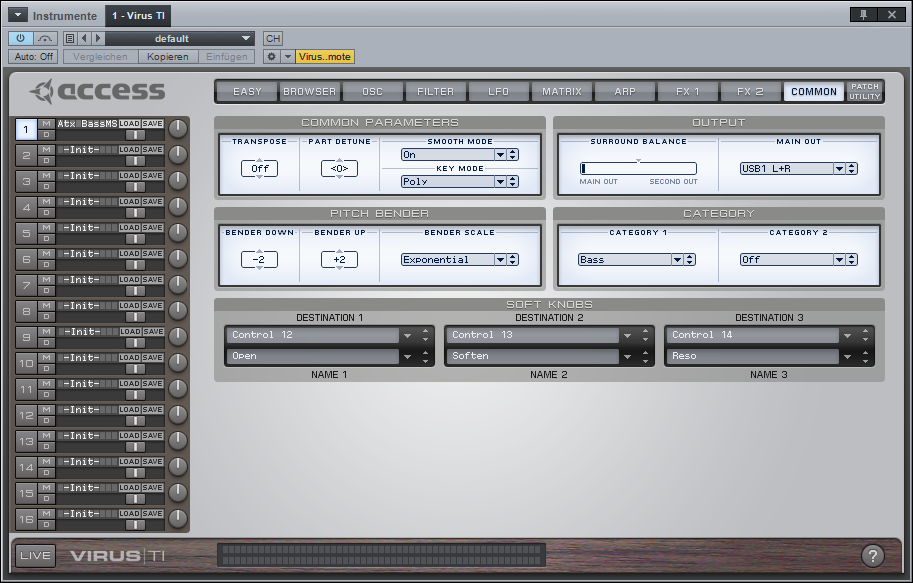Open Destination 1 Control 12 dropdown

407,335
